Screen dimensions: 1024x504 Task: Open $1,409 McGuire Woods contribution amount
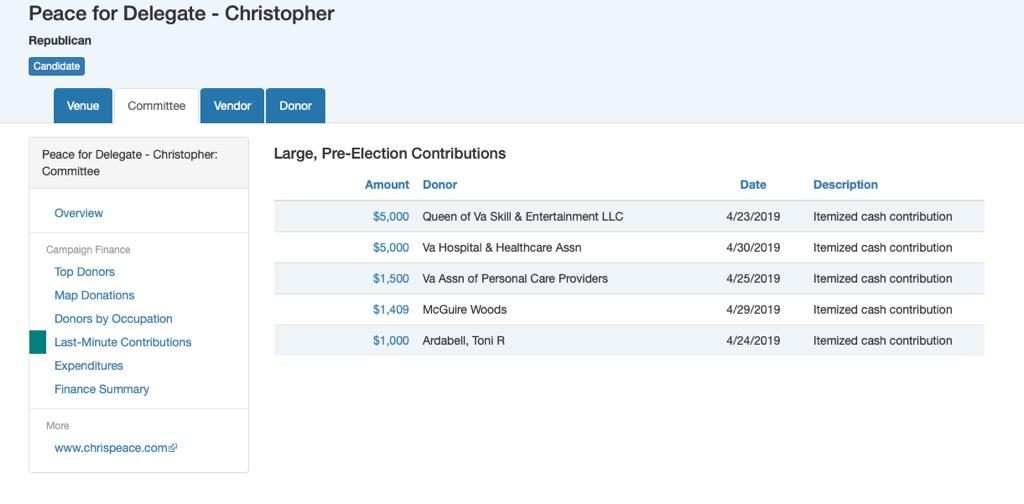pos(391,310)
